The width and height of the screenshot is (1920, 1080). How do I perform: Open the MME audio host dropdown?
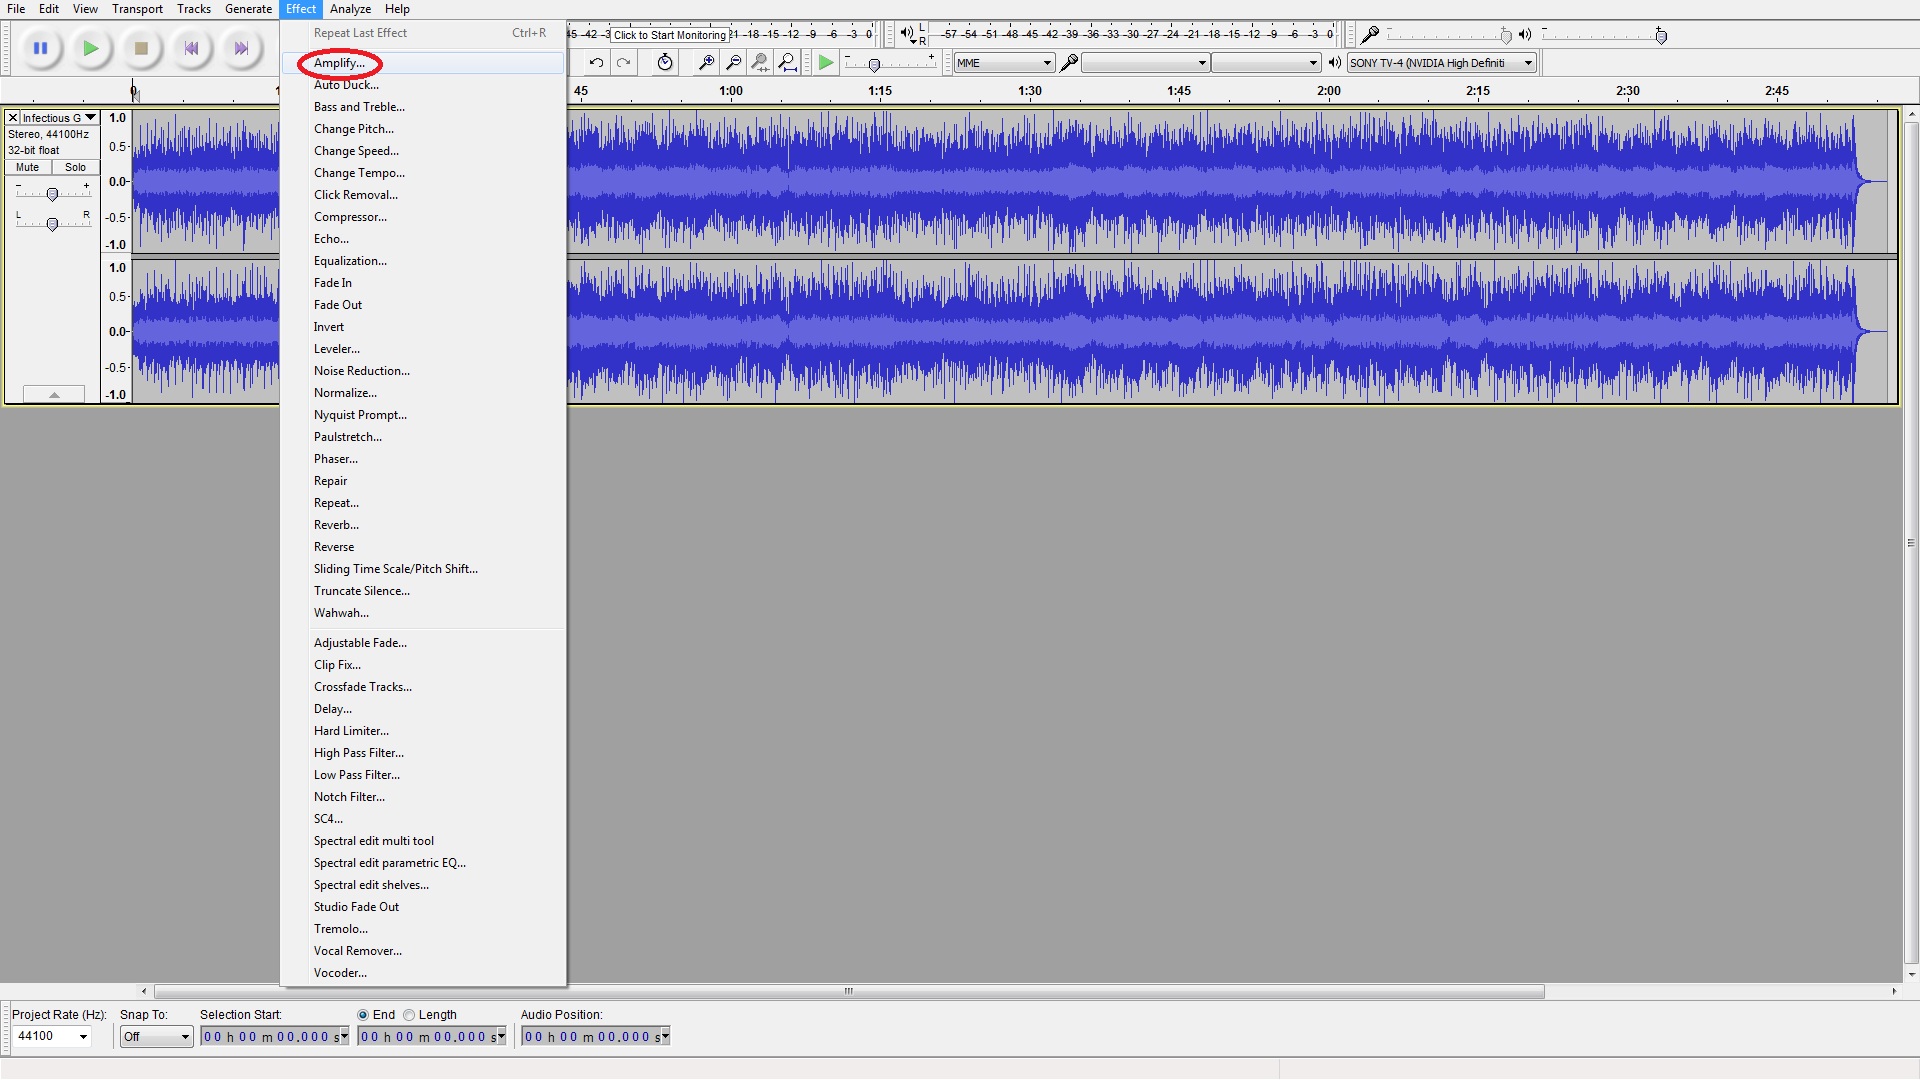click(x=1004, y=63)
